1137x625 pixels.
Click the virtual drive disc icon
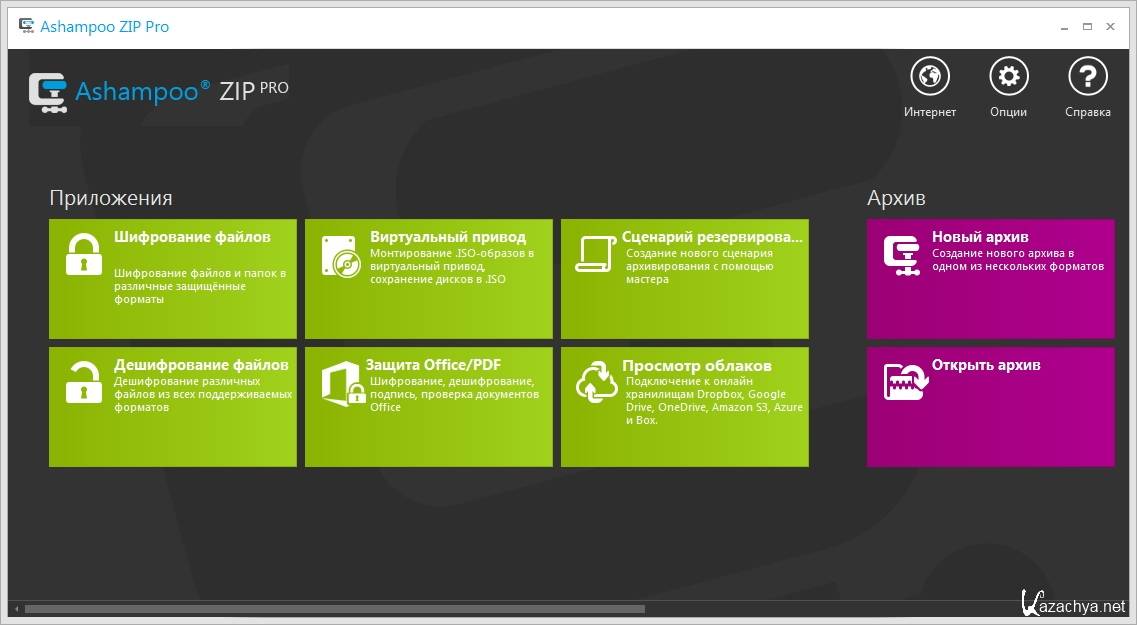(340, 255)
